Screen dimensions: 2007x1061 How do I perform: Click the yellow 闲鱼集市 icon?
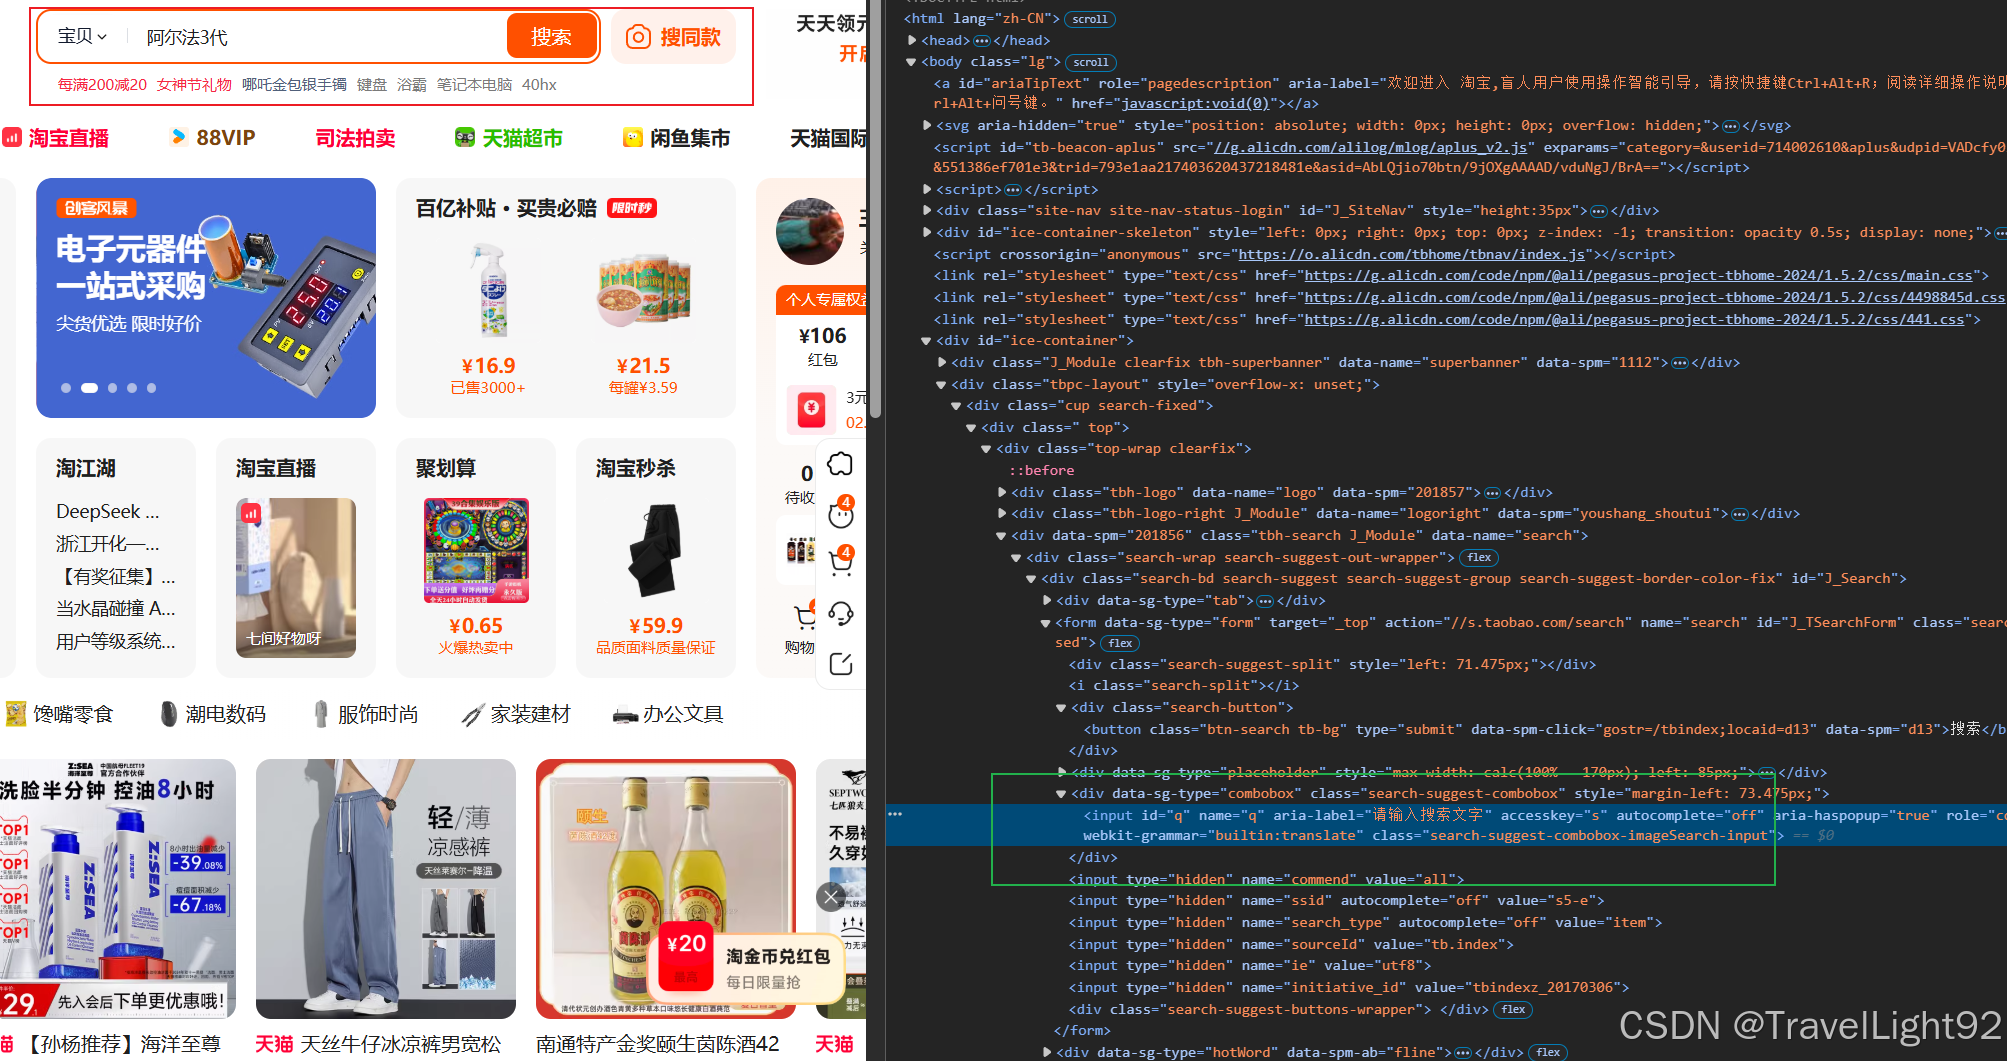point(633,137)
